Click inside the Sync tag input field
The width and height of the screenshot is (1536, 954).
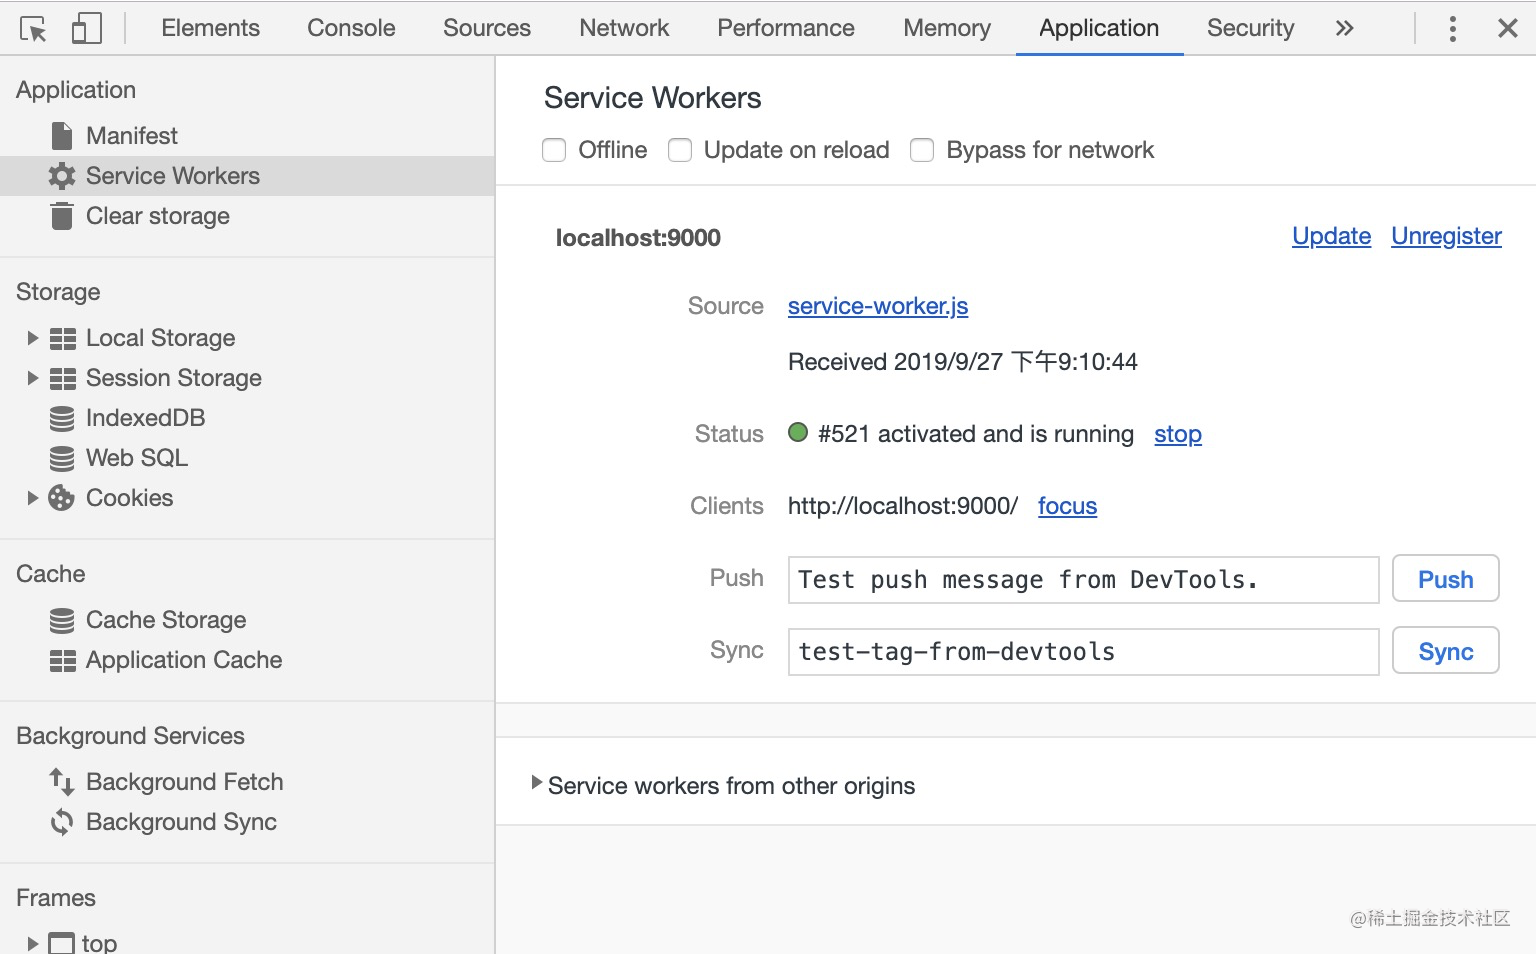tap(1083, 651)
